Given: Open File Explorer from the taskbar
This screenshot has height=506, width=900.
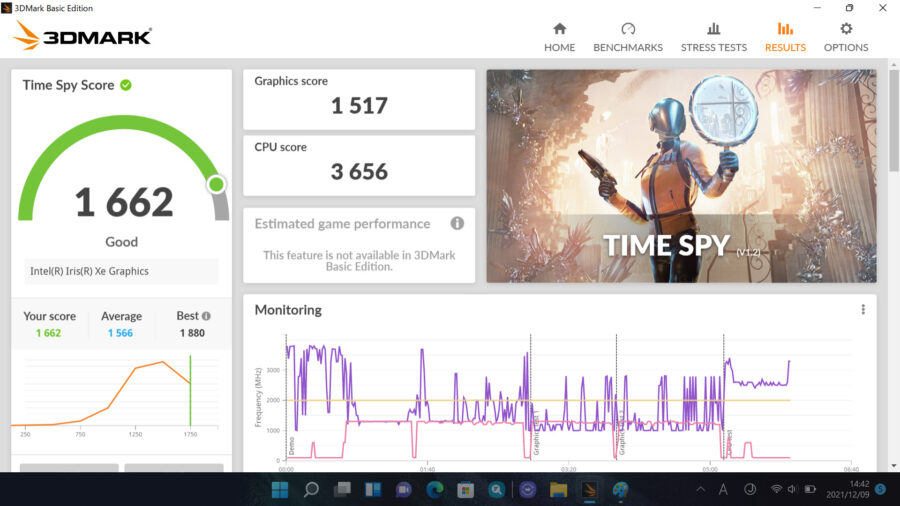Looking at the screenshot, I should click(558, 490).
